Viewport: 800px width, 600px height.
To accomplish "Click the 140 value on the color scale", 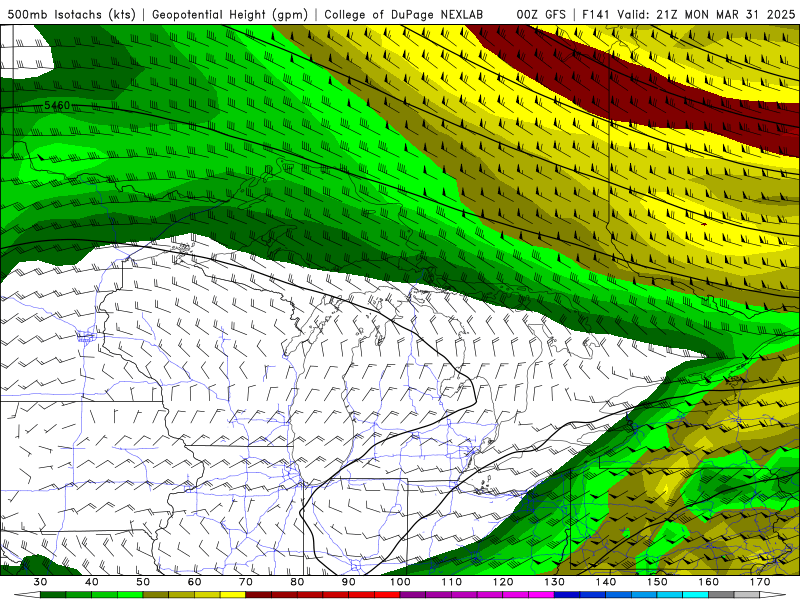I will (606, 582).
